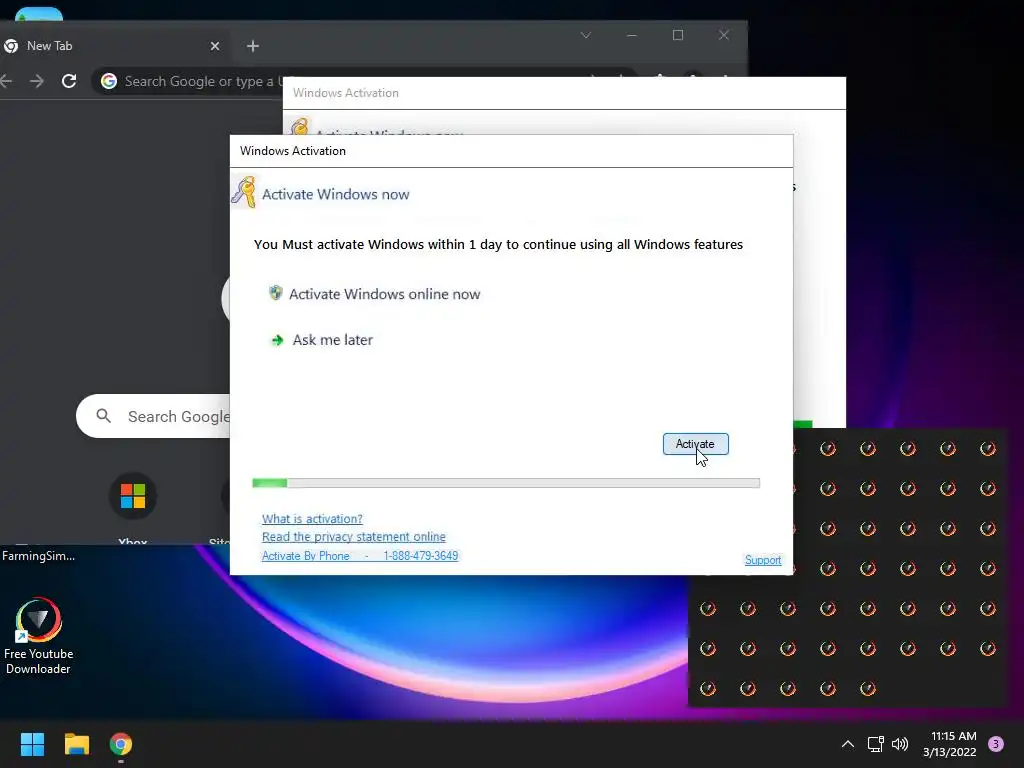Image resolution: width=1024 pixels, height=768 pixels.
Task: Click the Google search box on the page
Action: 154,416
